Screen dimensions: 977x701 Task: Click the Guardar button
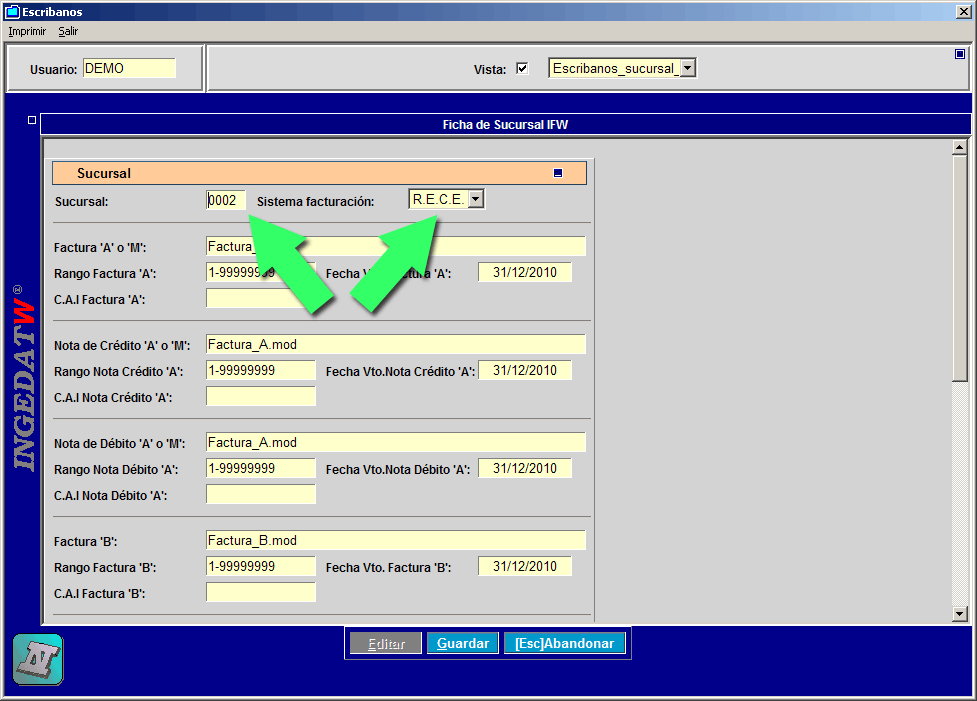[463, 643]
